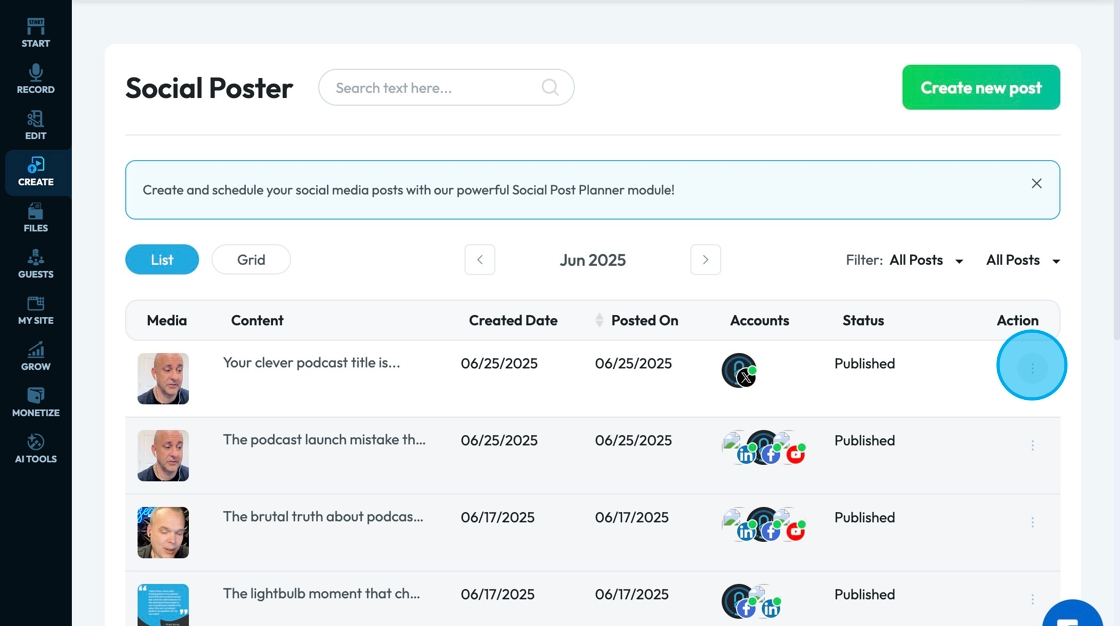1120x626 pixels.
Task: Click the search magnifier icon
Action: (x=550, y=88)
